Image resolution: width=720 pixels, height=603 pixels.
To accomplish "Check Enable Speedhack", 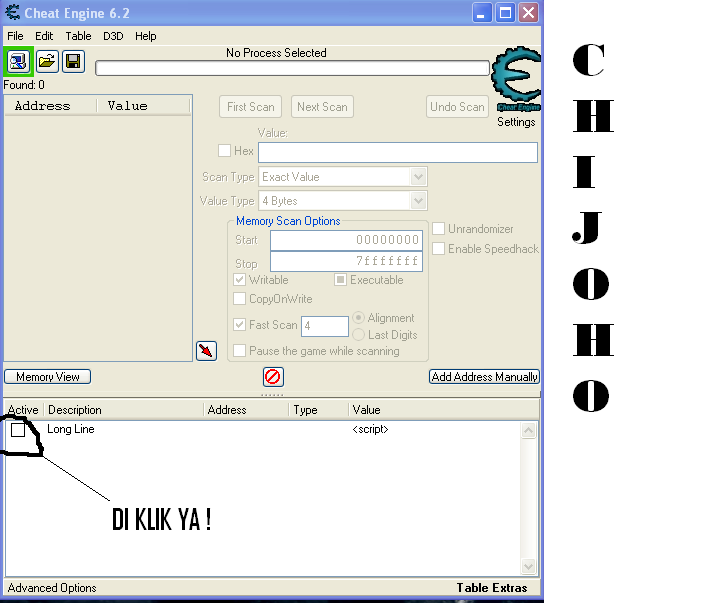I will pyautogui.click(x=439, y=249).
